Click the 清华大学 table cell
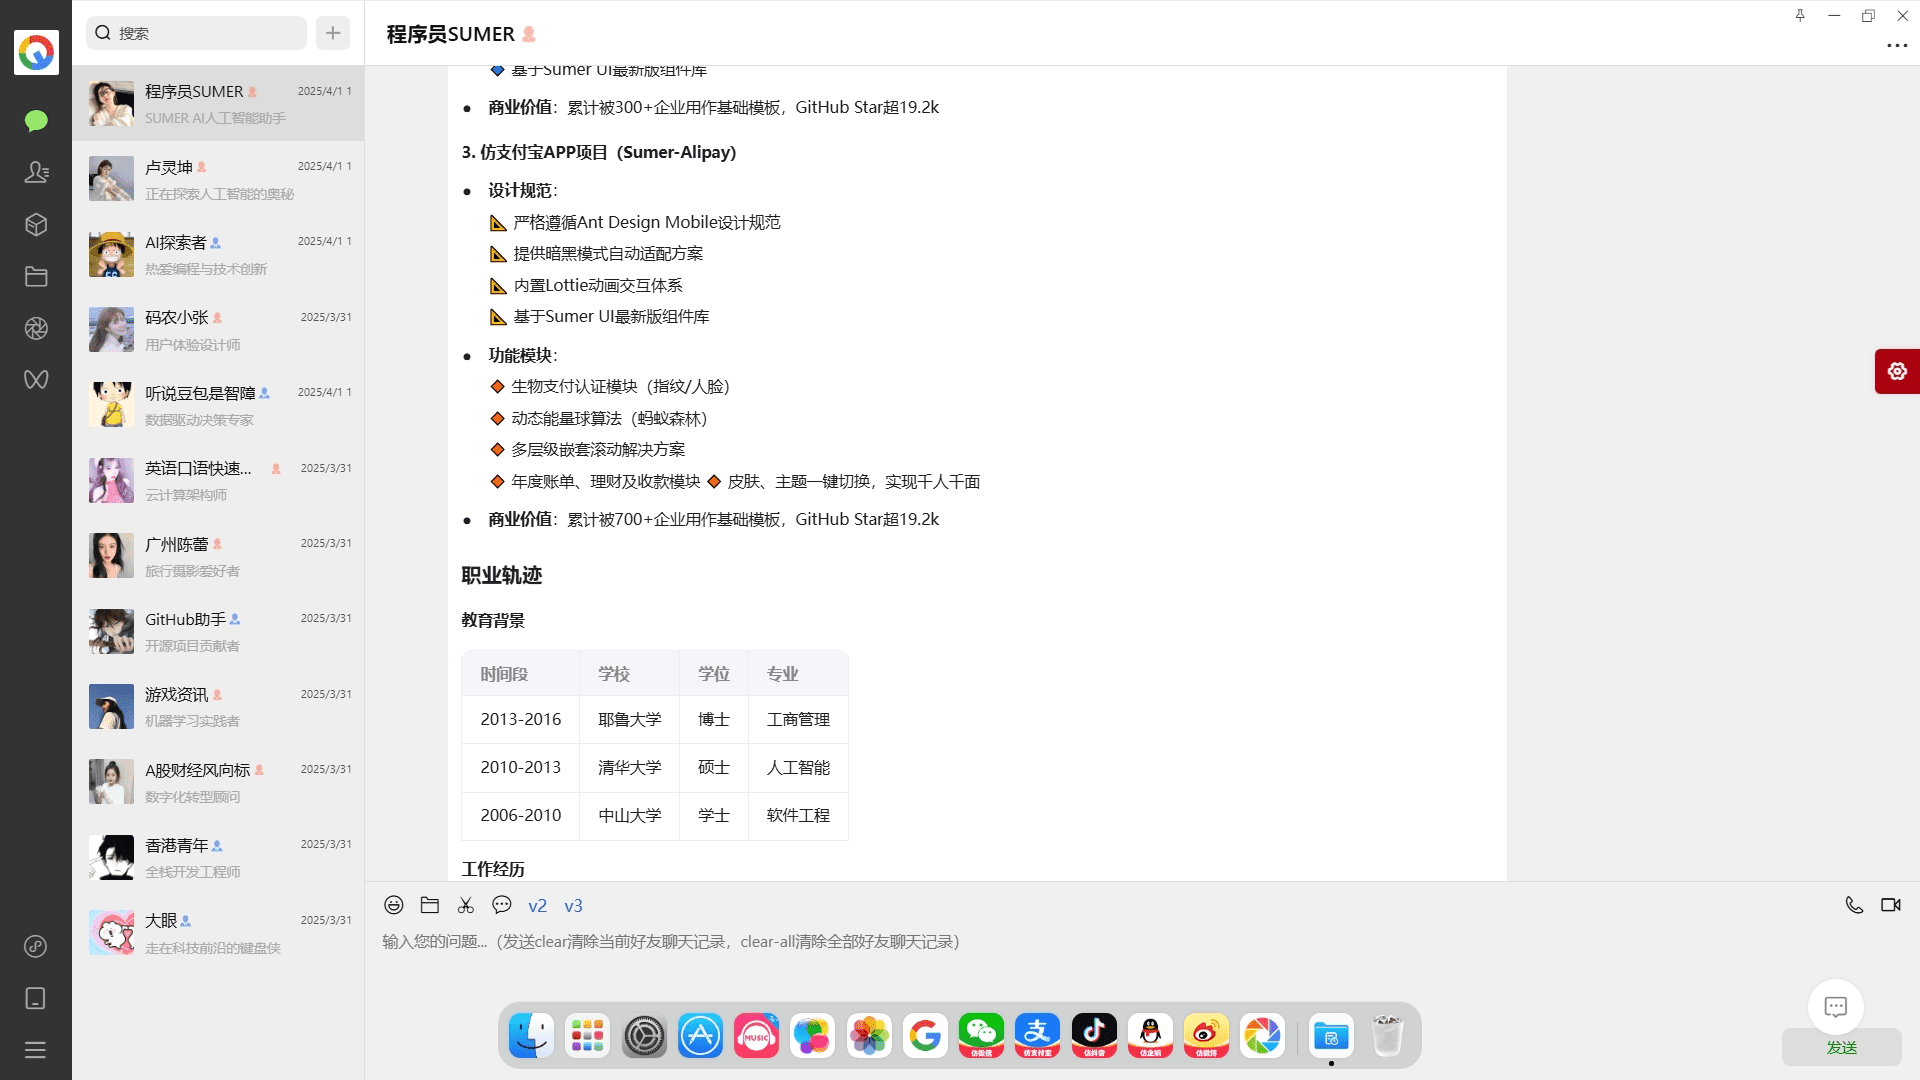 [630, 767]
